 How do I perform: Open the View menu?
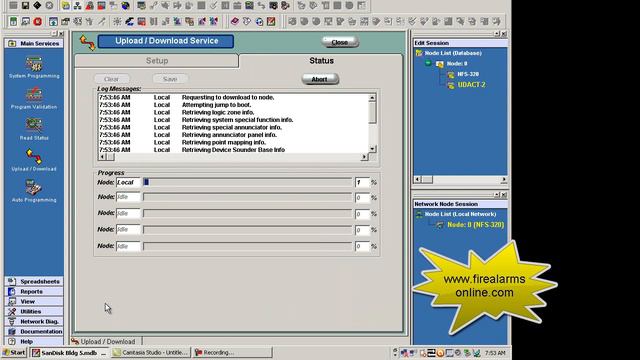[34, 301]
